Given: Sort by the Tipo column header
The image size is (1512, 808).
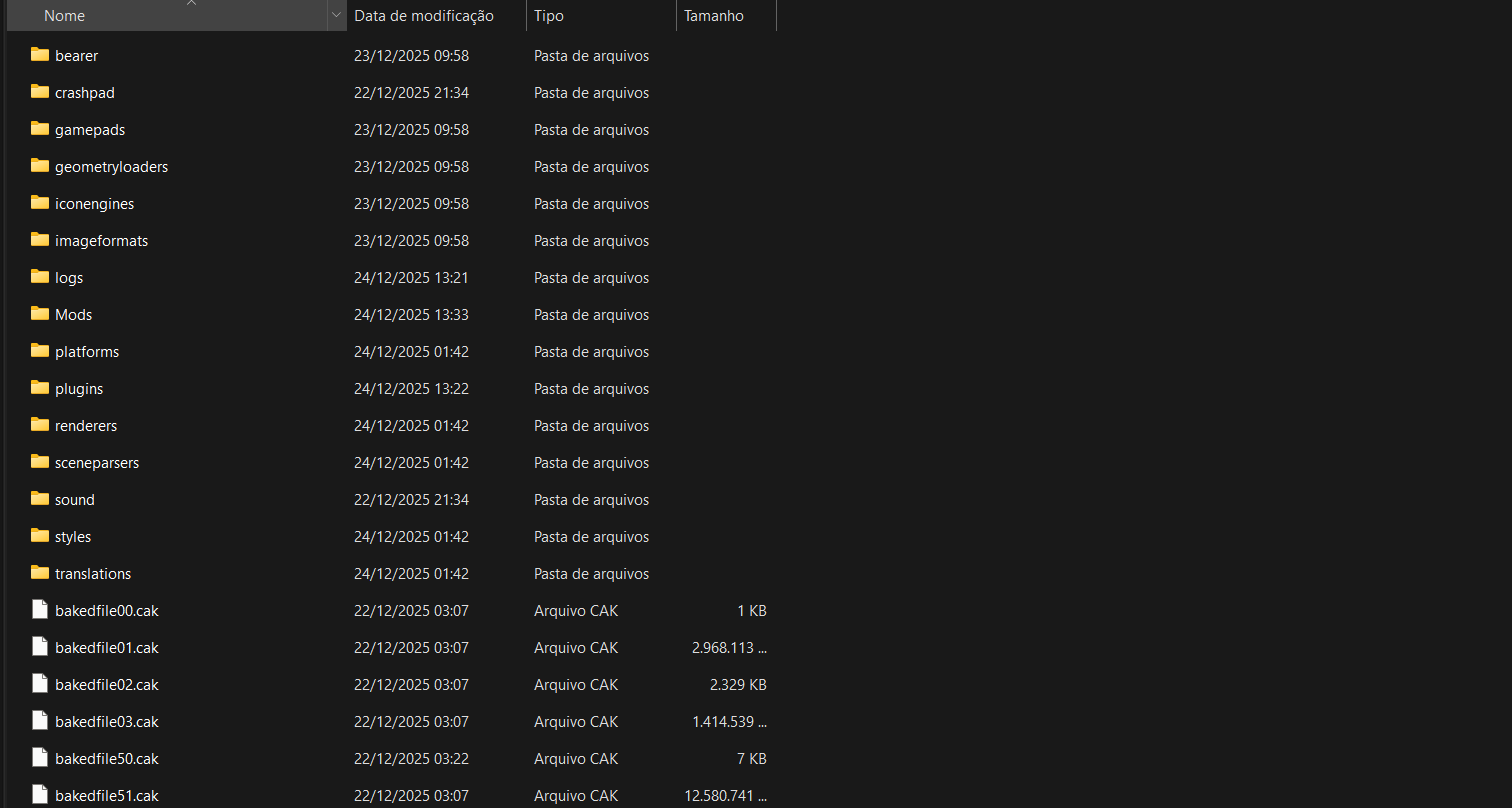Looking at the screenshot, I should tap(602, 16).
